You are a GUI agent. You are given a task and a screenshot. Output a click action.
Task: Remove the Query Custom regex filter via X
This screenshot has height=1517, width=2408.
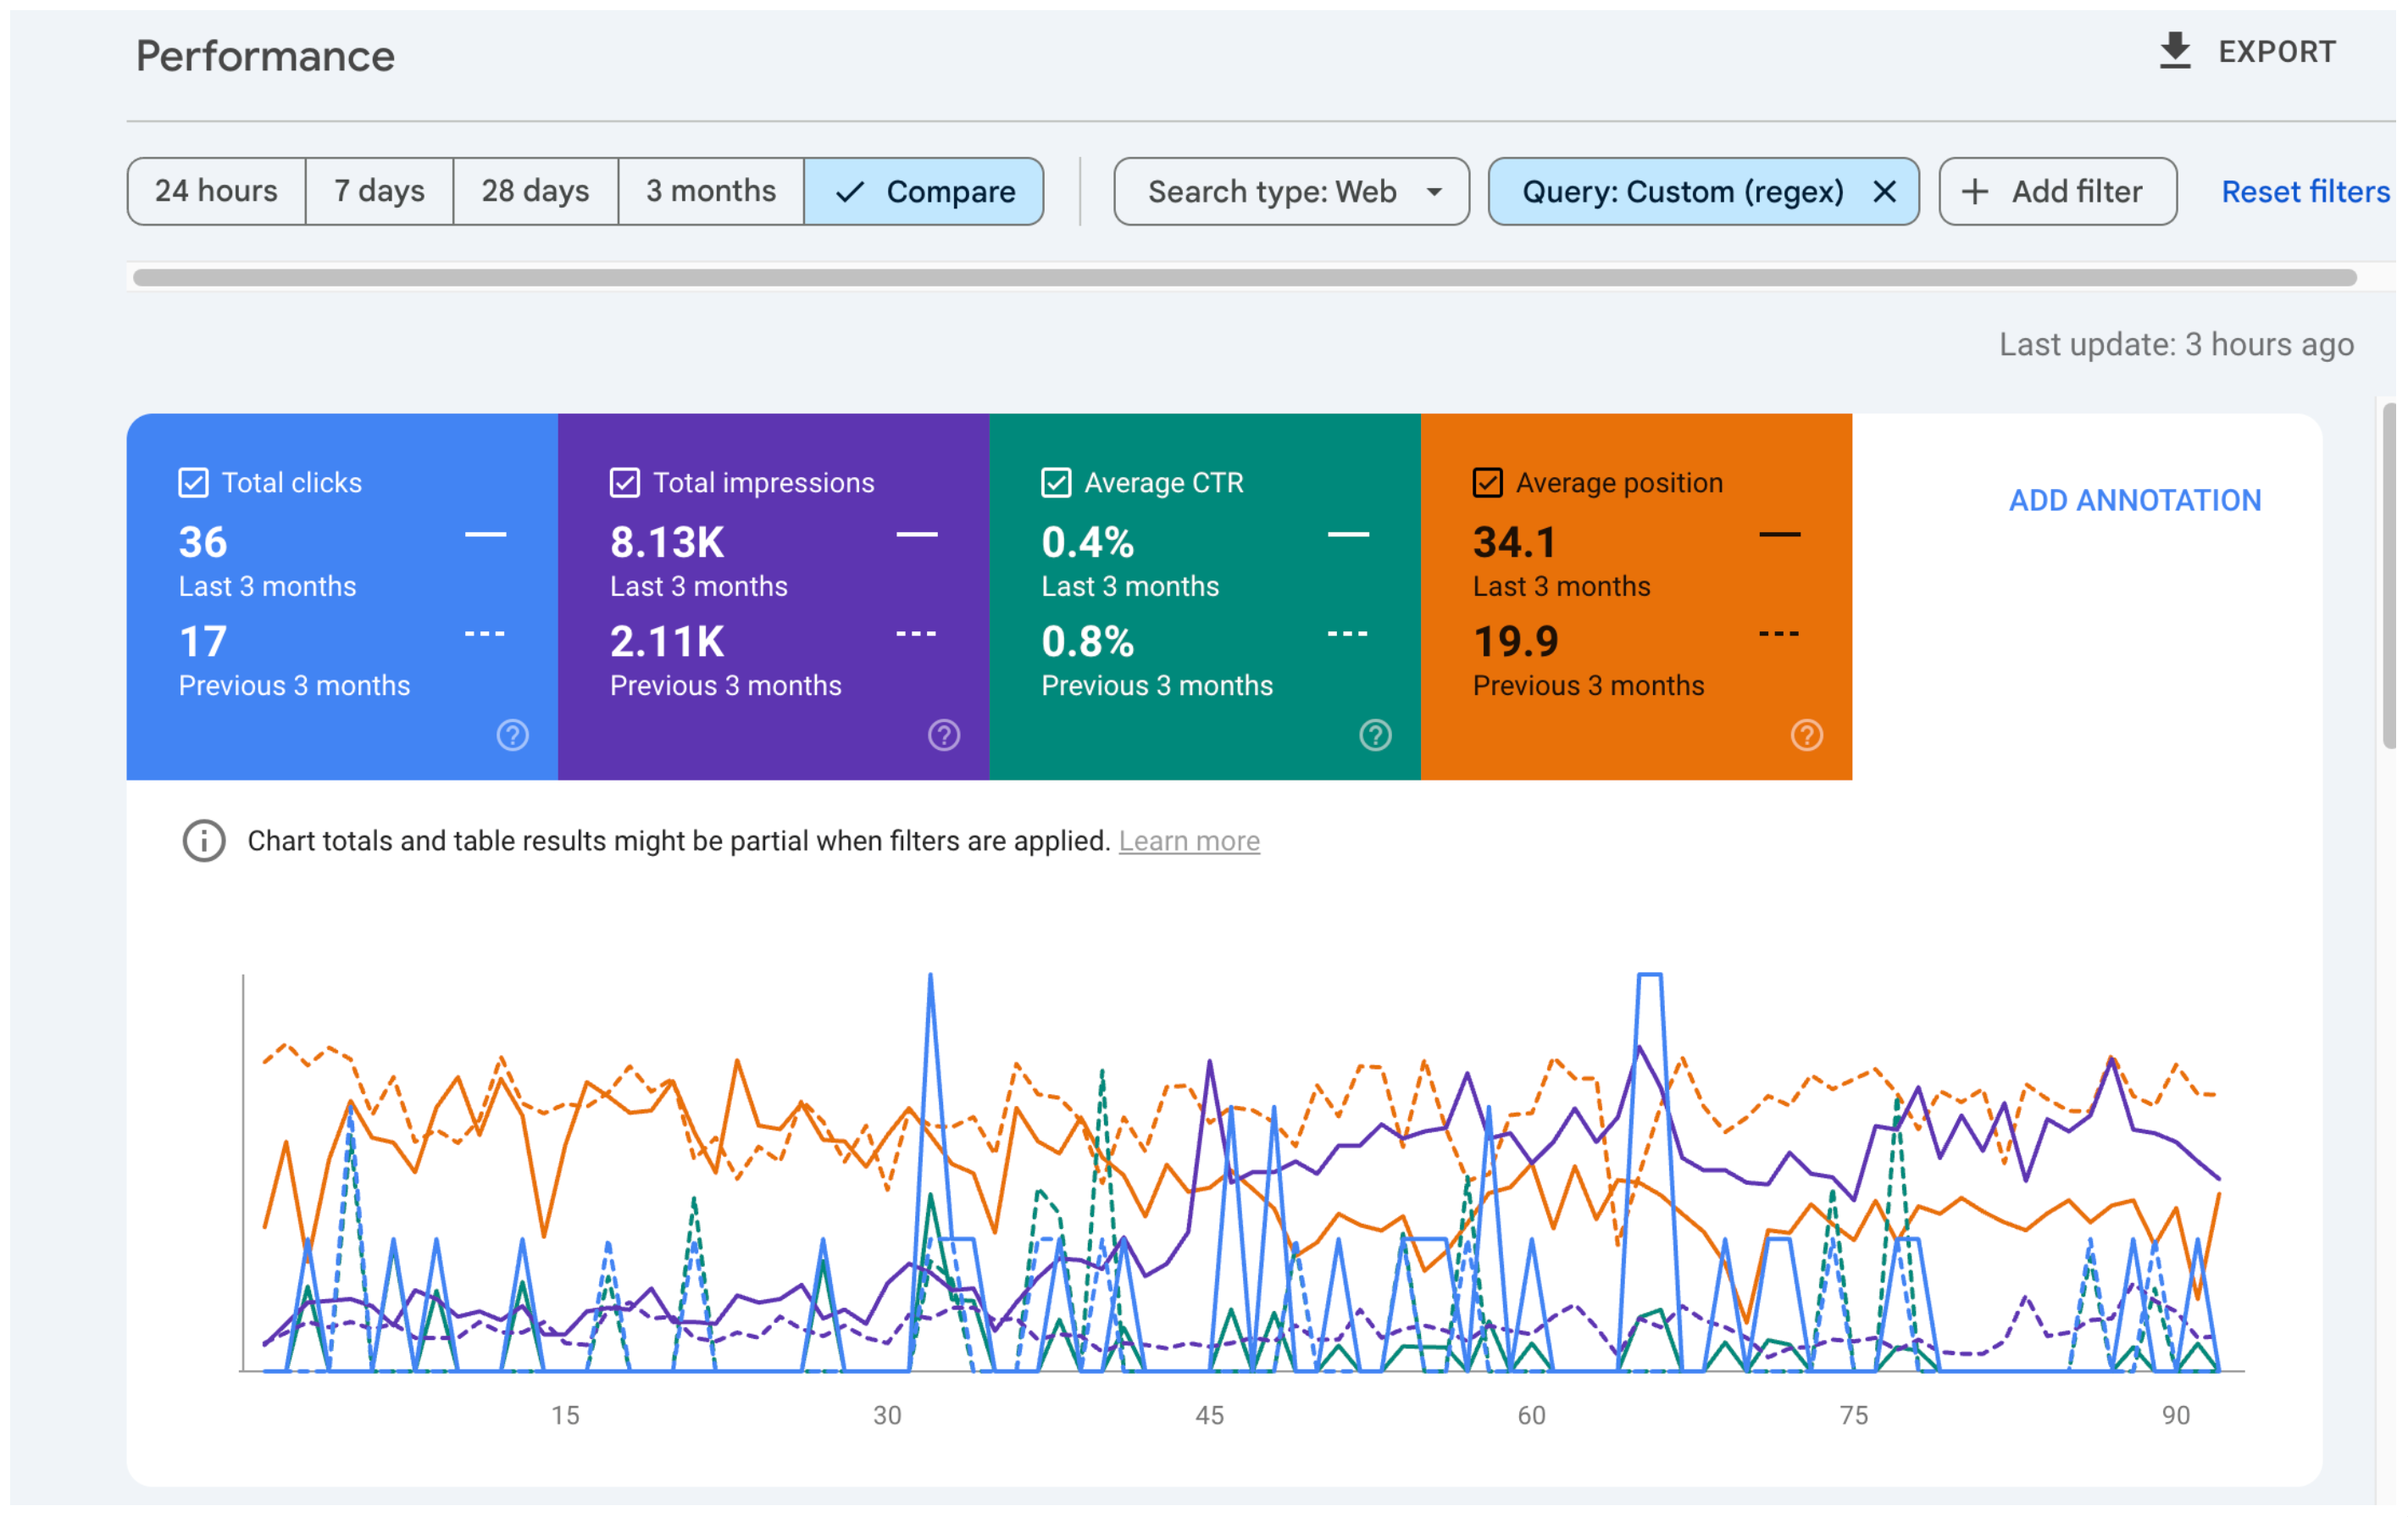(1884, 191)
